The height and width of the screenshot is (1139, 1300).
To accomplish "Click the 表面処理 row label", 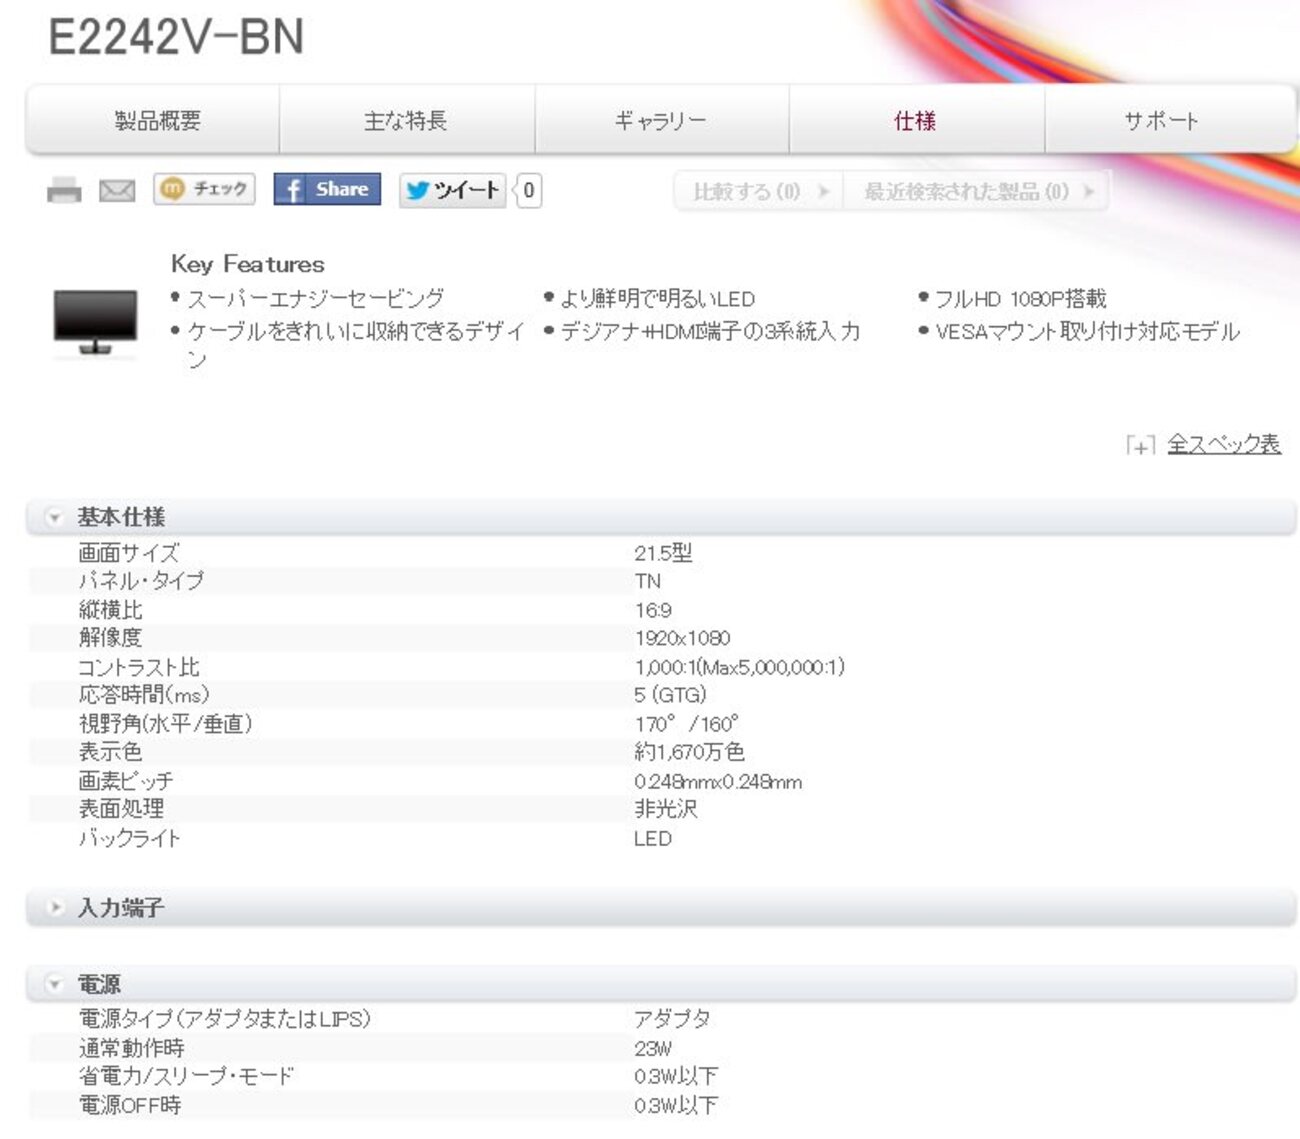I will pos(121,809).
